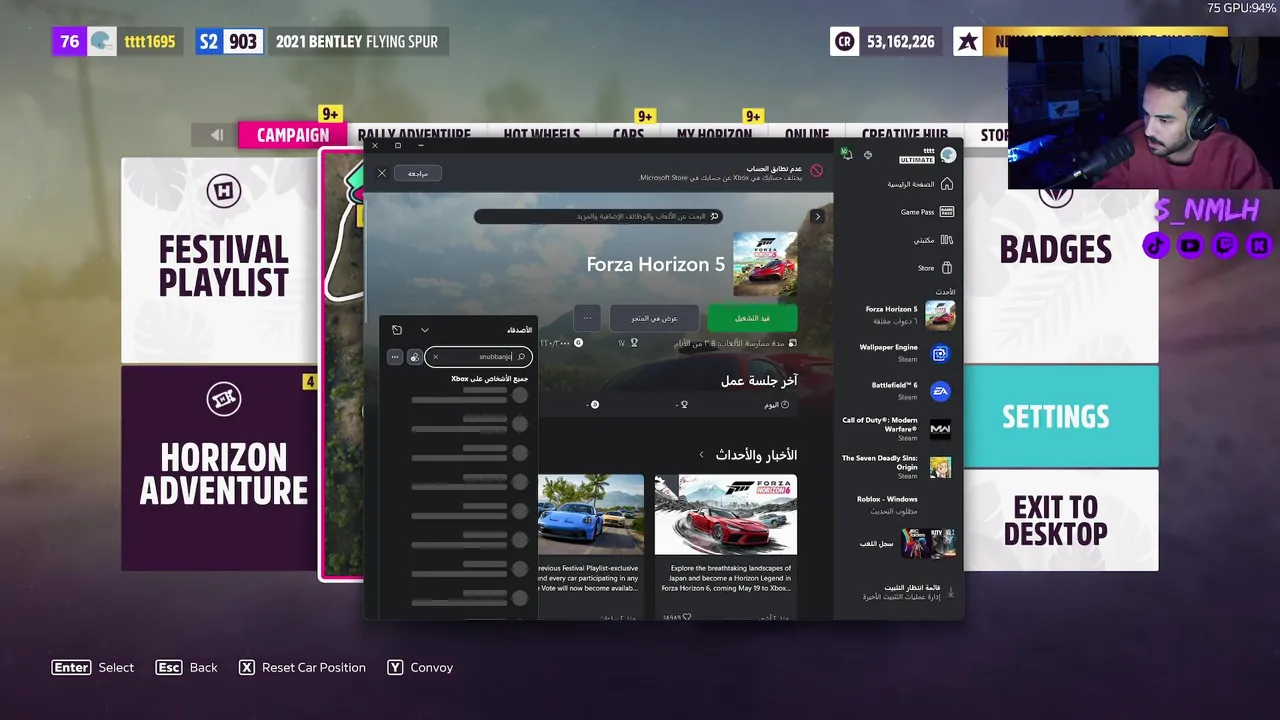
Task: Collapse the Friends panel chevron
Action: (x=424, y=330)
